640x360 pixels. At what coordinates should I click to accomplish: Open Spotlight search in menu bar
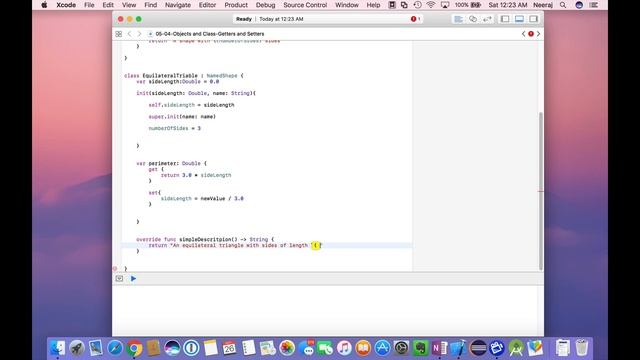tap(563, 5)
